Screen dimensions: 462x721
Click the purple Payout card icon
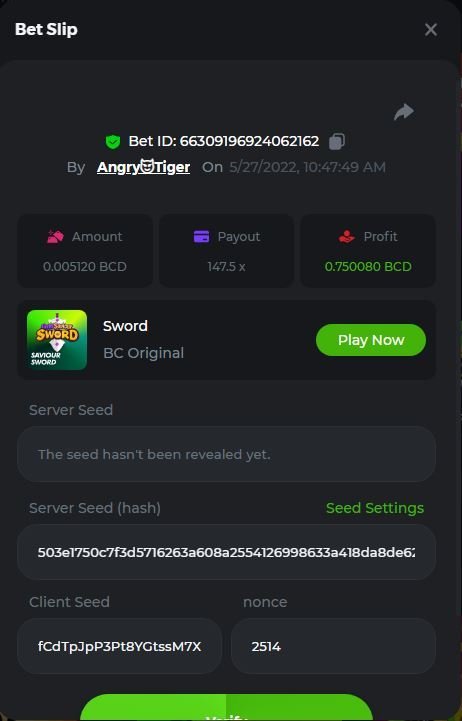pos(201,237)
